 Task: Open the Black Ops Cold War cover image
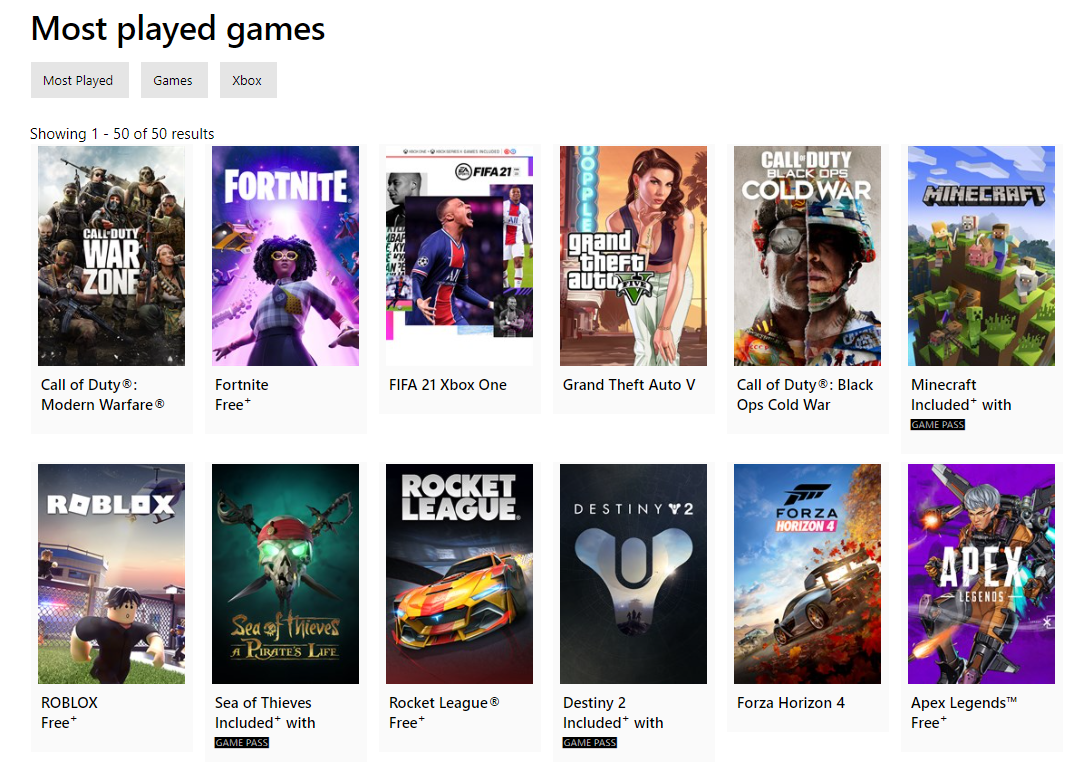coord(807,255)
